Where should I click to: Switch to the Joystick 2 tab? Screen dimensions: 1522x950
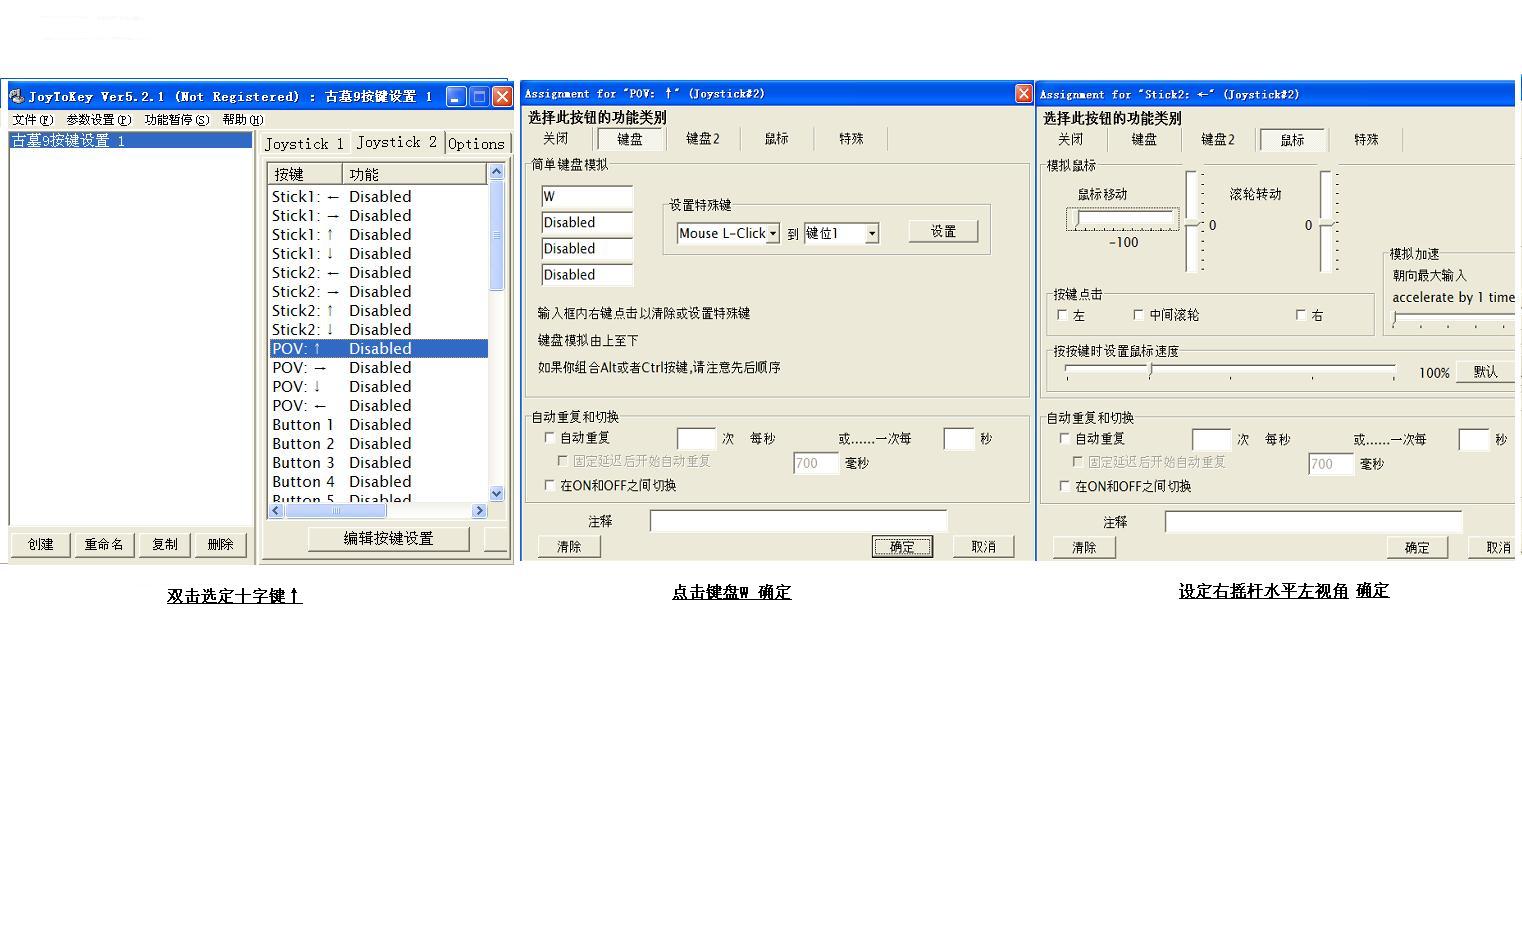[x=396, y=142]
